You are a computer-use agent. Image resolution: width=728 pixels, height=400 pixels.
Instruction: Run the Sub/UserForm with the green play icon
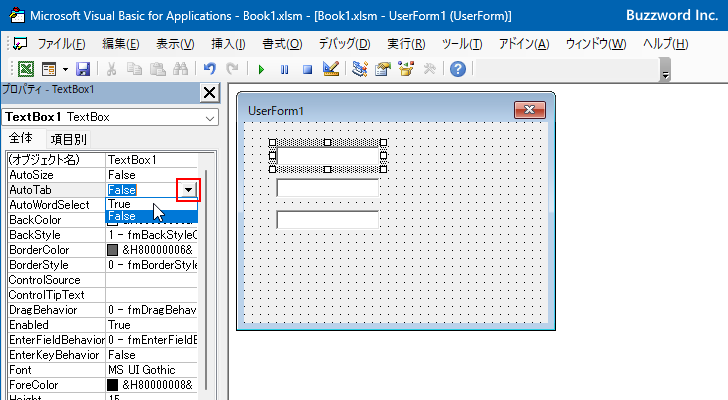[261, 70]
